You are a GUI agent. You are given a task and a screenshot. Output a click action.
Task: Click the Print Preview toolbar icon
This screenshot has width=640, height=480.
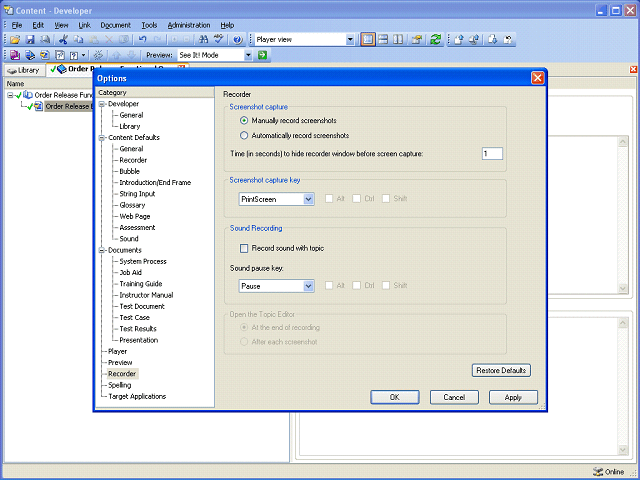[x=45, y=40]
